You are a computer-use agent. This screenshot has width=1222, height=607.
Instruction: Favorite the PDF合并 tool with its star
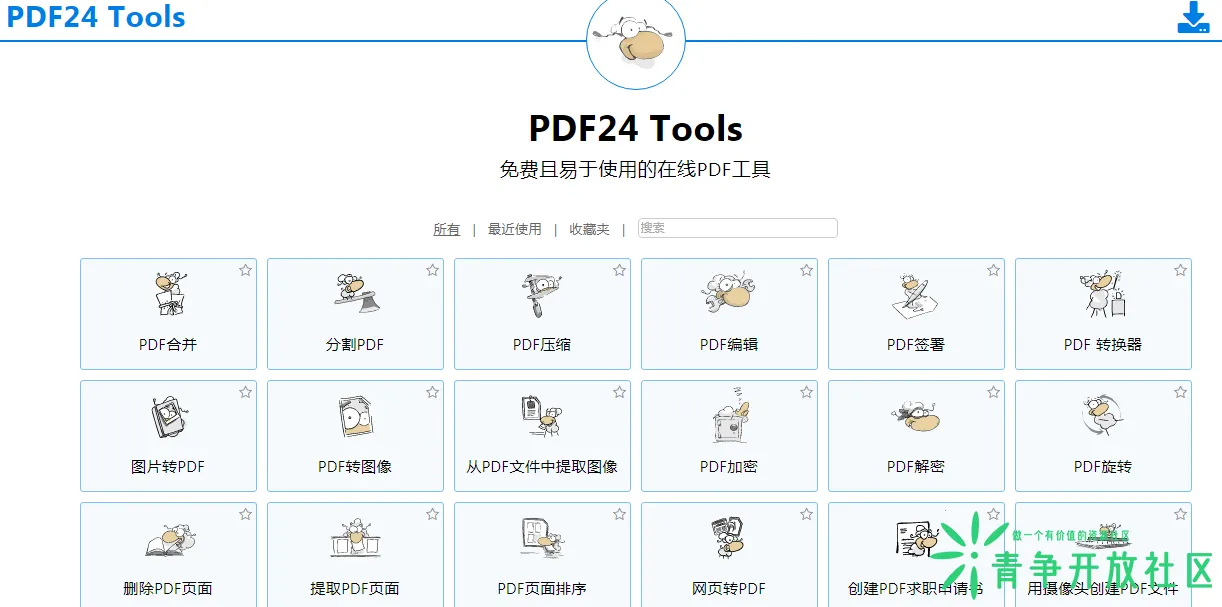pyautogui.click(x=245, y=270)
